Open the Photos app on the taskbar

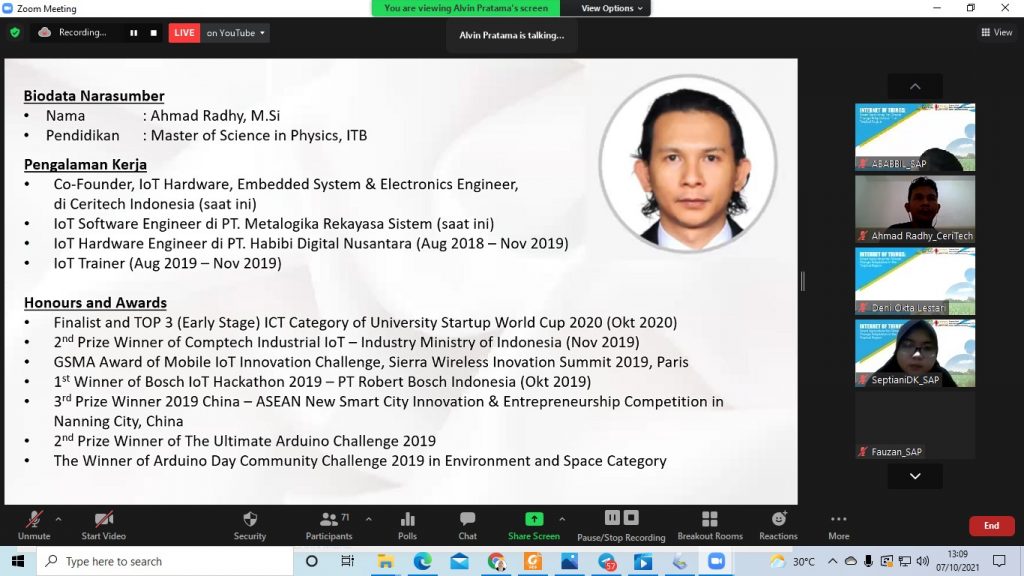pyautogui.click(x=569, y=561)
